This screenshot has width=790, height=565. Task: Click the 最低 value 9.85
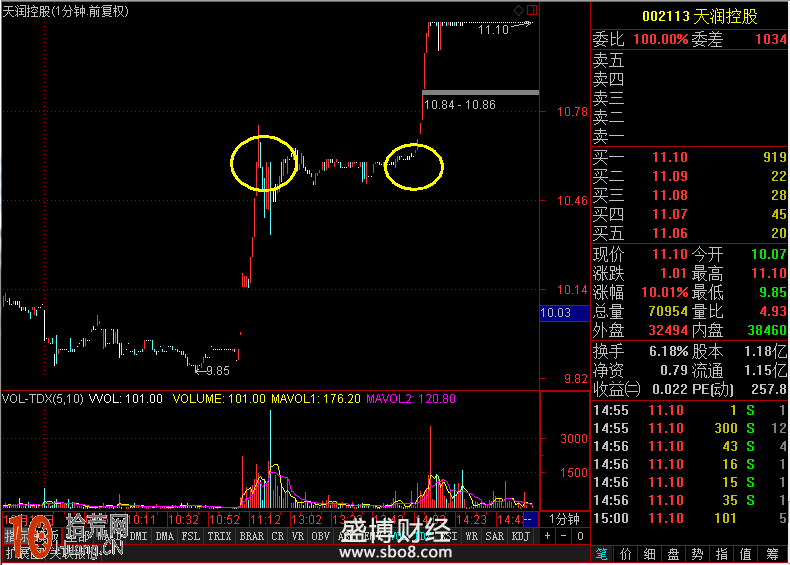(773, 292)
